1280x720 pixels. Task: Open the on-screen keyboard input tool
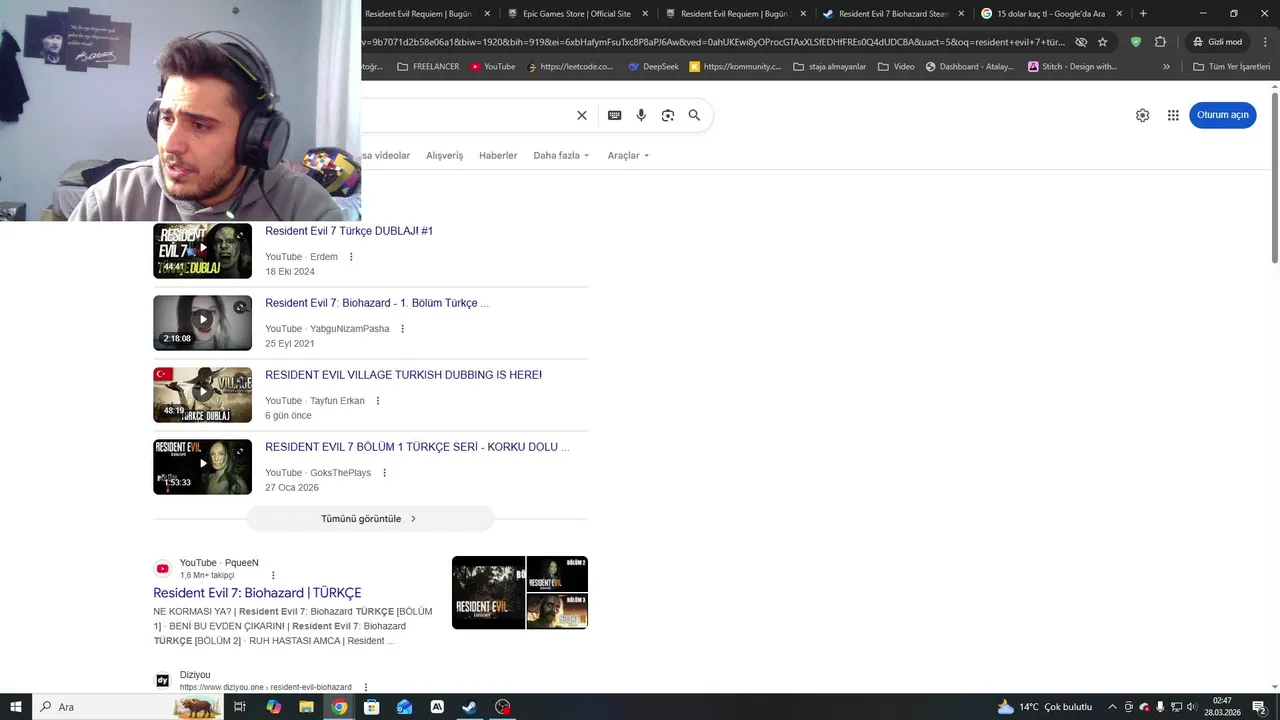[614, 115]
